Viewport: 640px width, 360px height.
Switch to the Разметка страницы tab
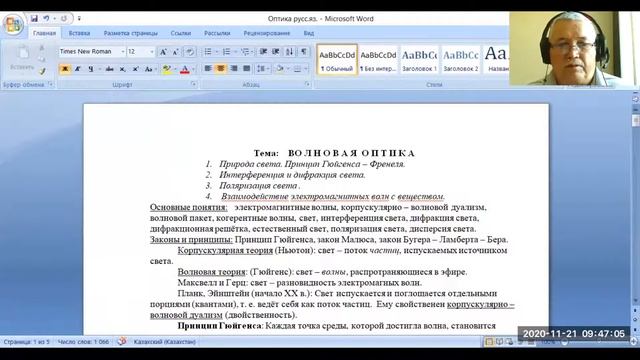[x=131, y=33]
